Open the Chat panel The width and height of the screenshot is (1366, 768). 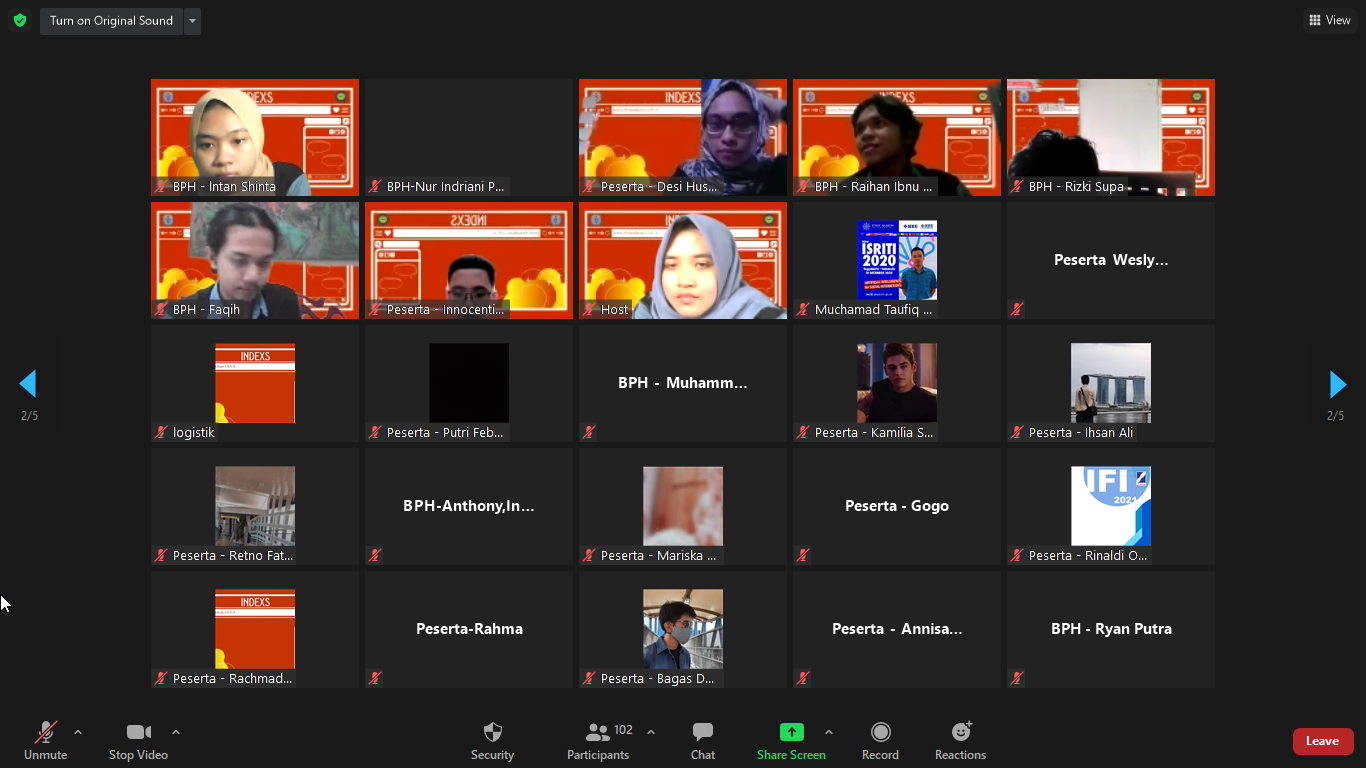pos(703,741)
